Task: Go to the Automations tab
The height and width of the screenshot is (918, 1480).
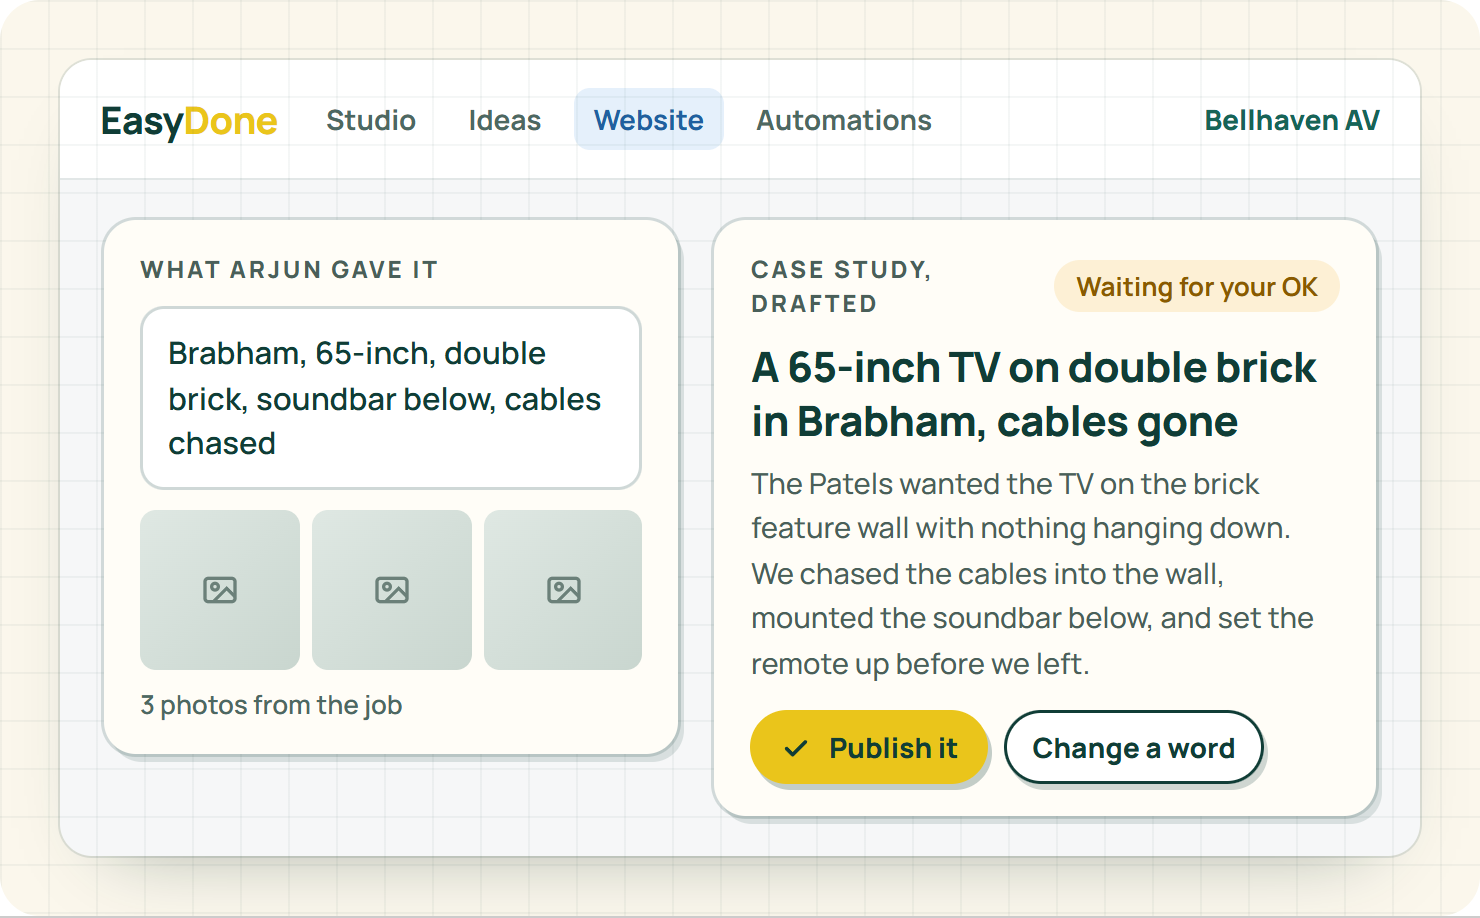Action: coord(844,120)
